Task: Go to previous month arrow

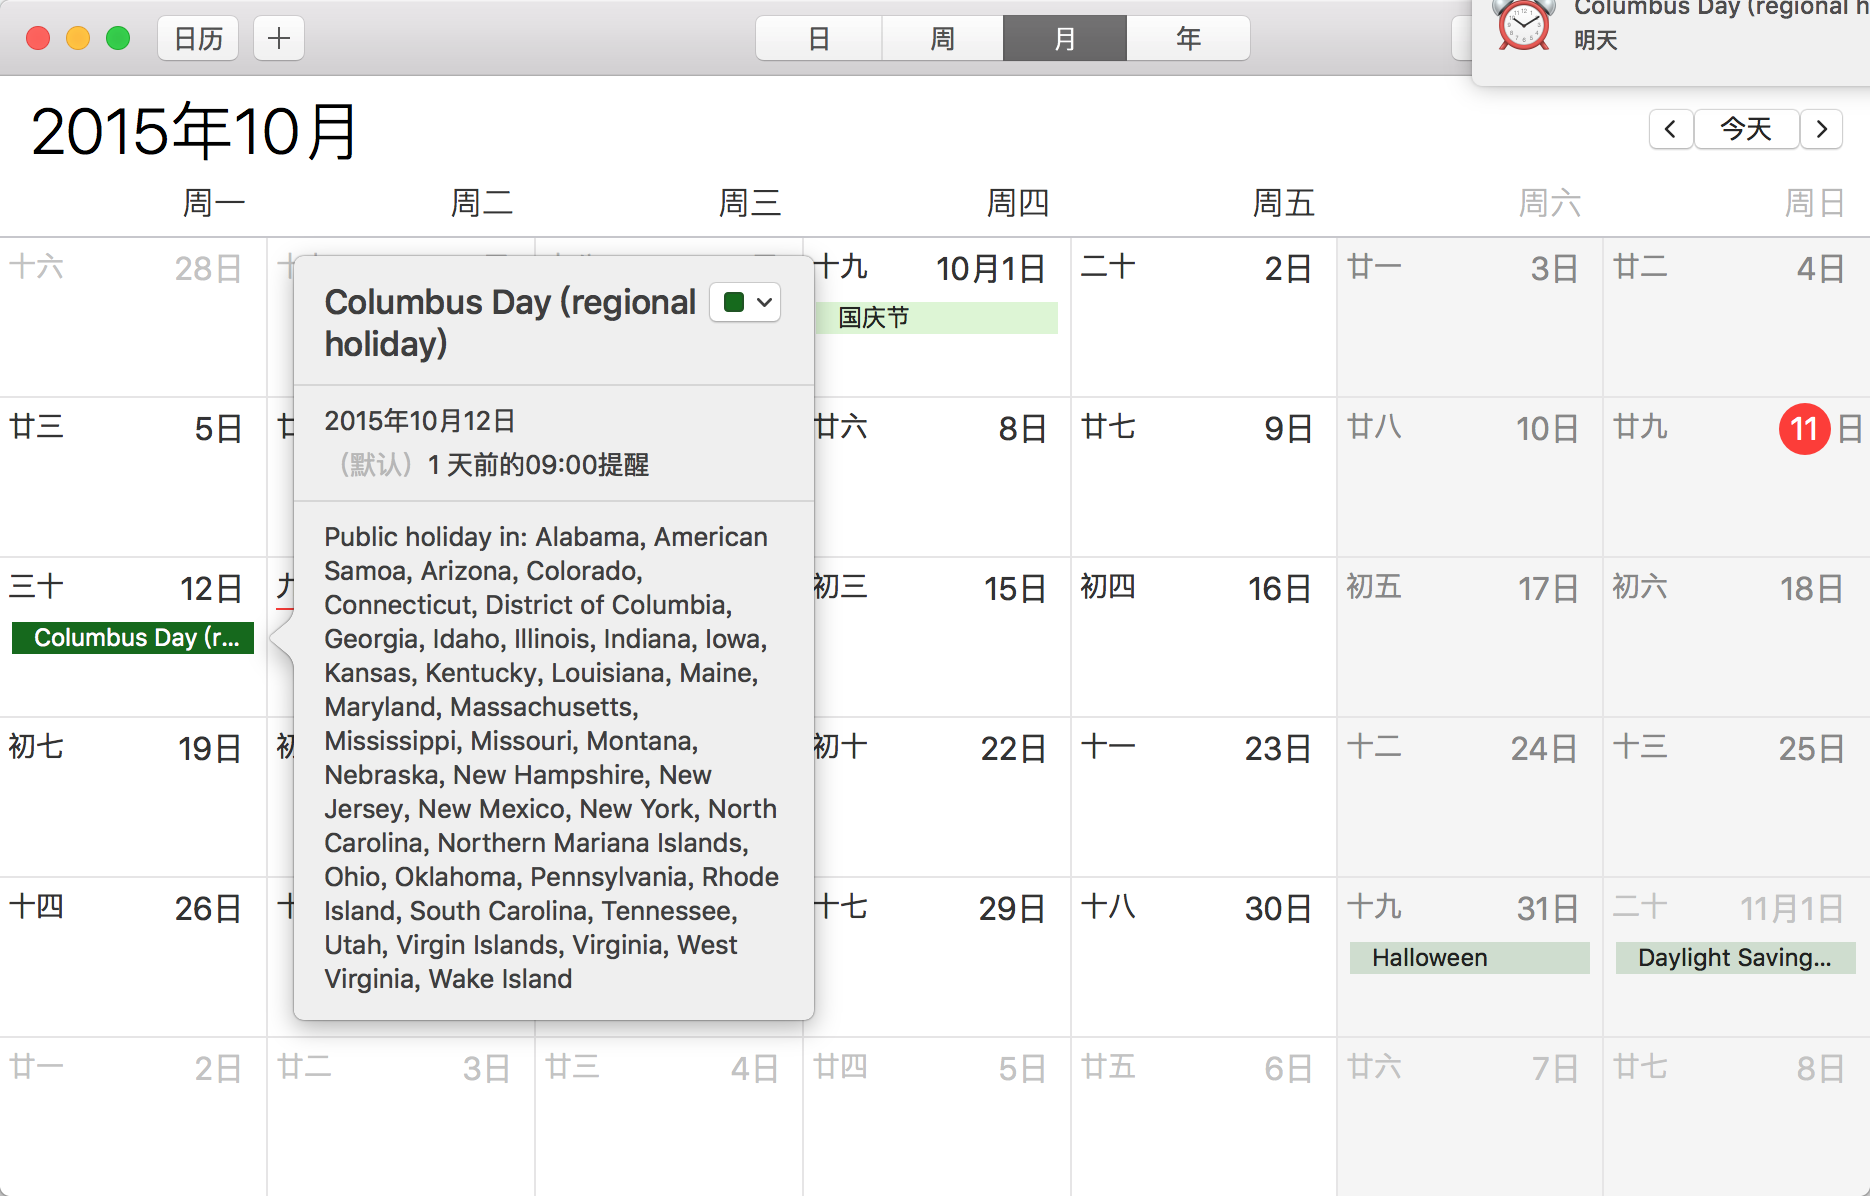Action: pyautogui.click(x=1670, y=129)
